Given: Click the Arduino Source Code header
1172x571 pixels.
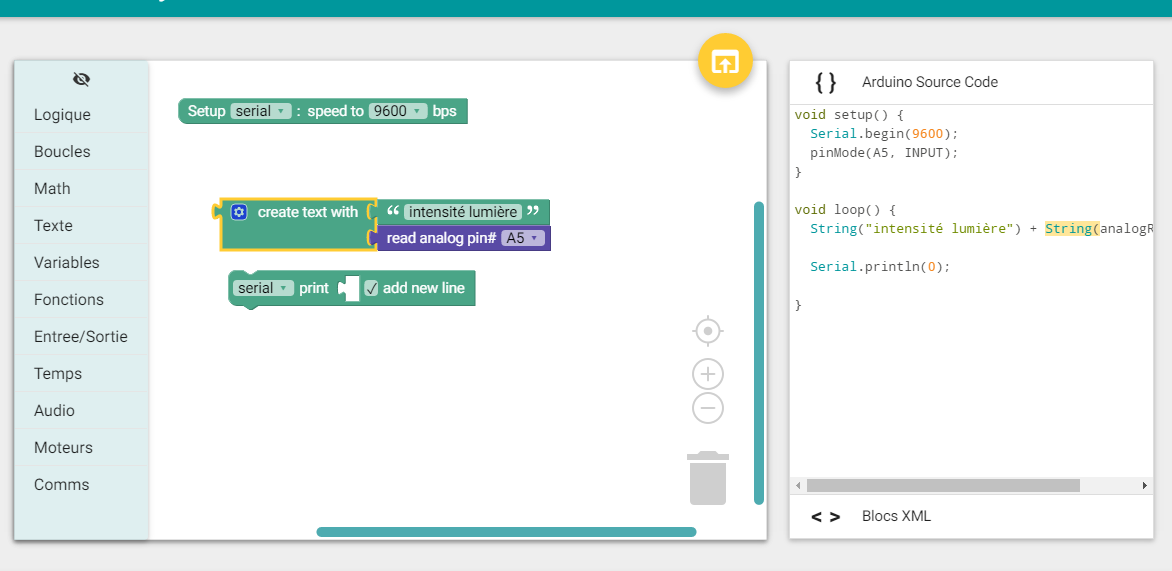Looking at the screenshot, I should tap(929, 82).
